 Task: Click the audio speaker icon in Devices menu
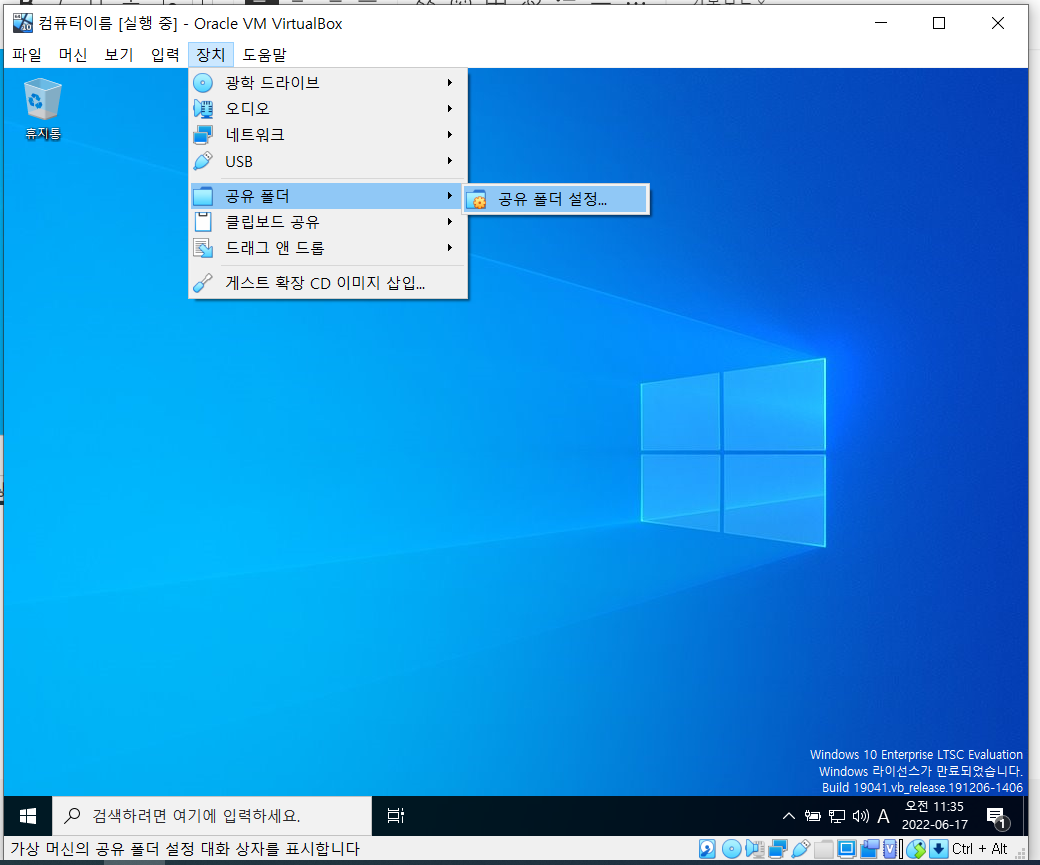(x=203, y=109)
